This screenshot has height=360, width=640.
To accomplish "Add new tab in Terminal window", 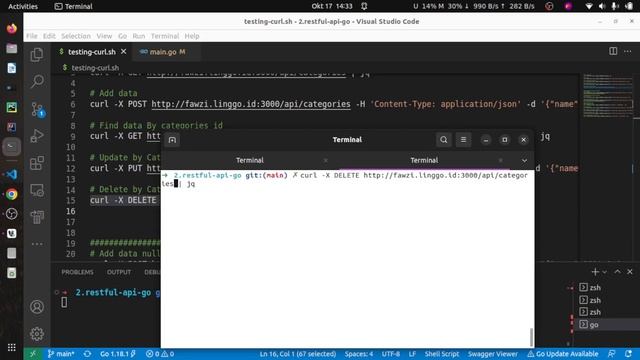I will tap(172, 140).
